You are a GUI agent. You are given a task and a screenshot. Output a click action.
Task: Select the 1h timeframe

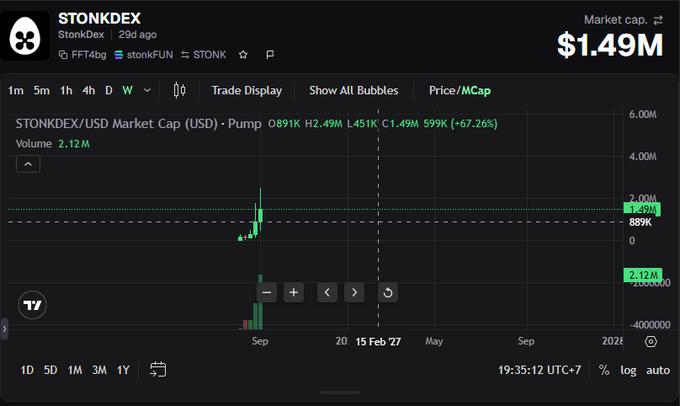coord(66,90)
